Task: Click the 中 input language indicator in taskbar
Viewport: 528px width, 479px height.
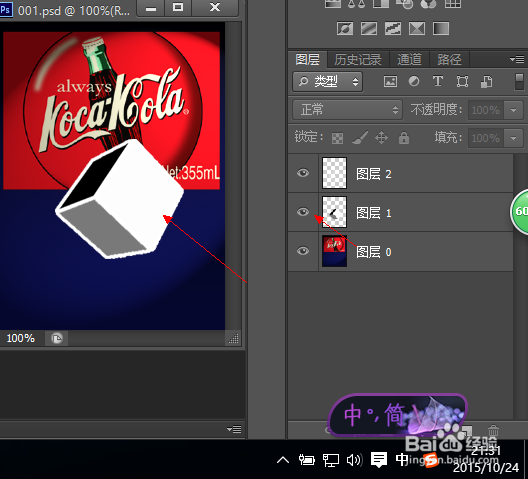Action: [x=402, y=459]
